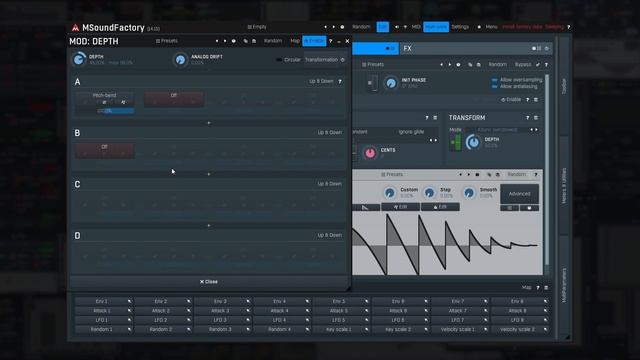640x360 pixels.
Task: Click the arrow icon next to Attack 4
Action: pyautogui.click(x=307, y=311)
